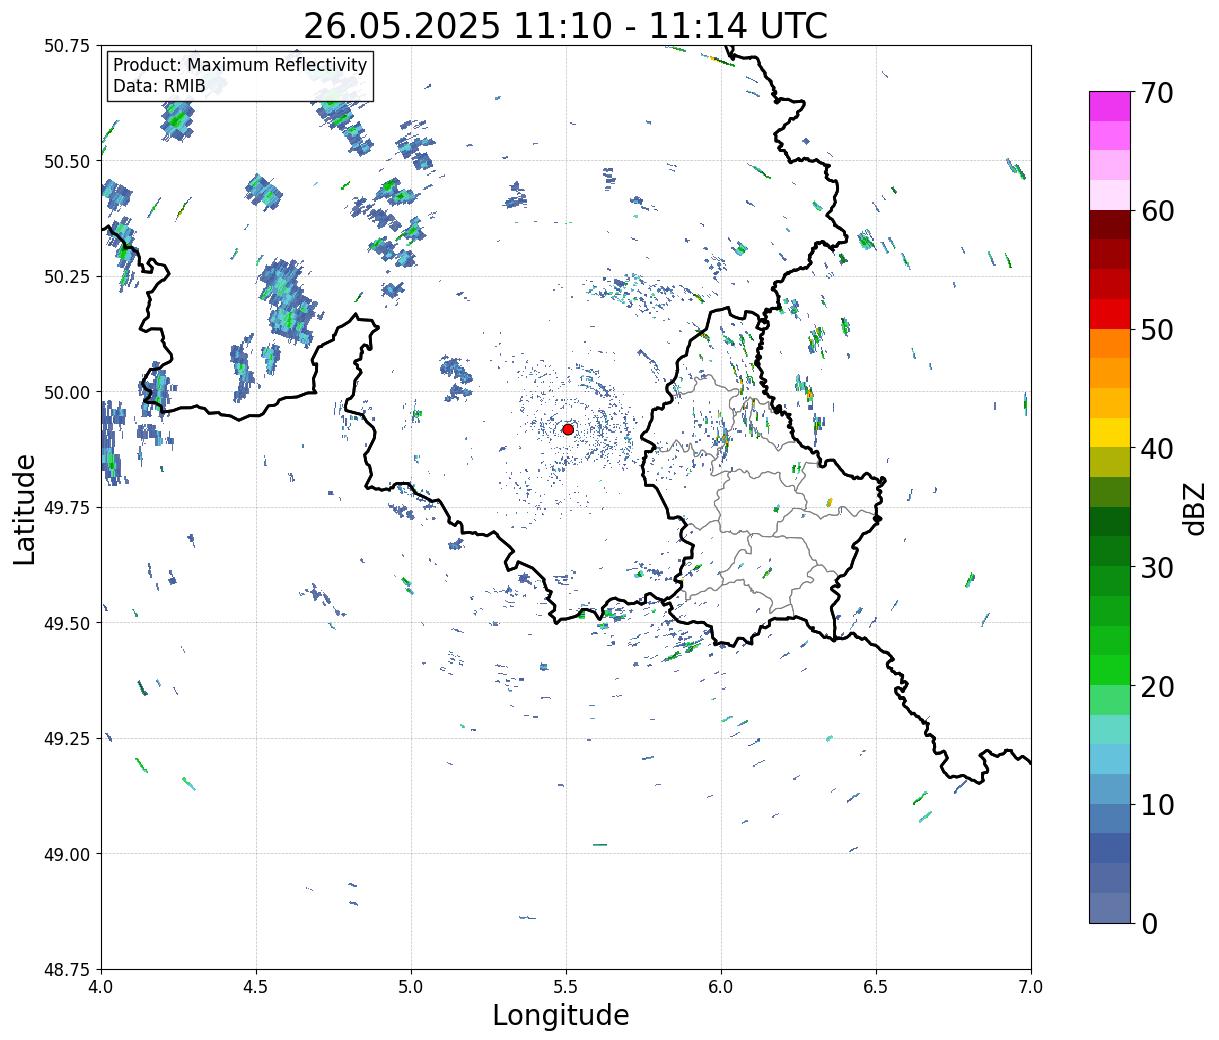The width and height of the screenshot is (1219, 1040).
Task: Click the colorbar tick label 30
Action: (x=1158, y=567)
